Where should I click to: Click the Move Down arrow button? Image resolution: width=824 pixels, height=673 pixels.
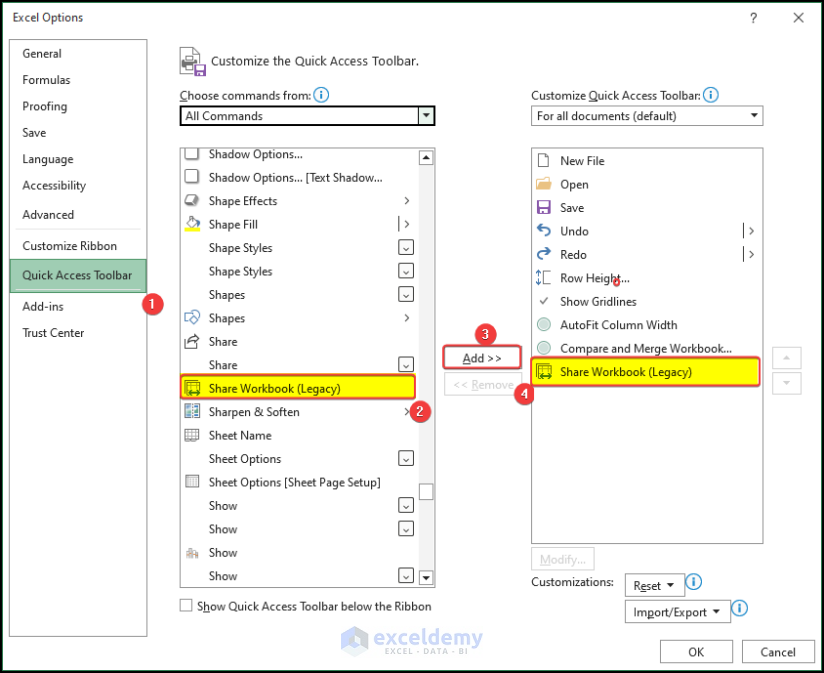click(786, 383)
